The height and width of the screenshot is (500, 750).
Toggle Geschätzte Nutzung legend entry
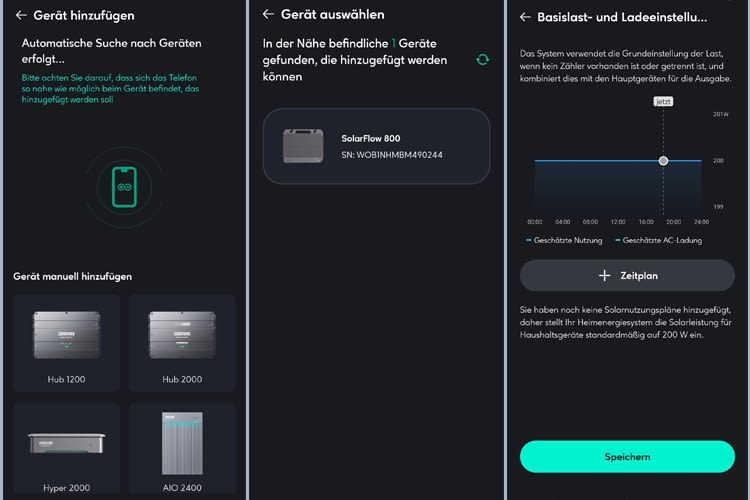564,240
